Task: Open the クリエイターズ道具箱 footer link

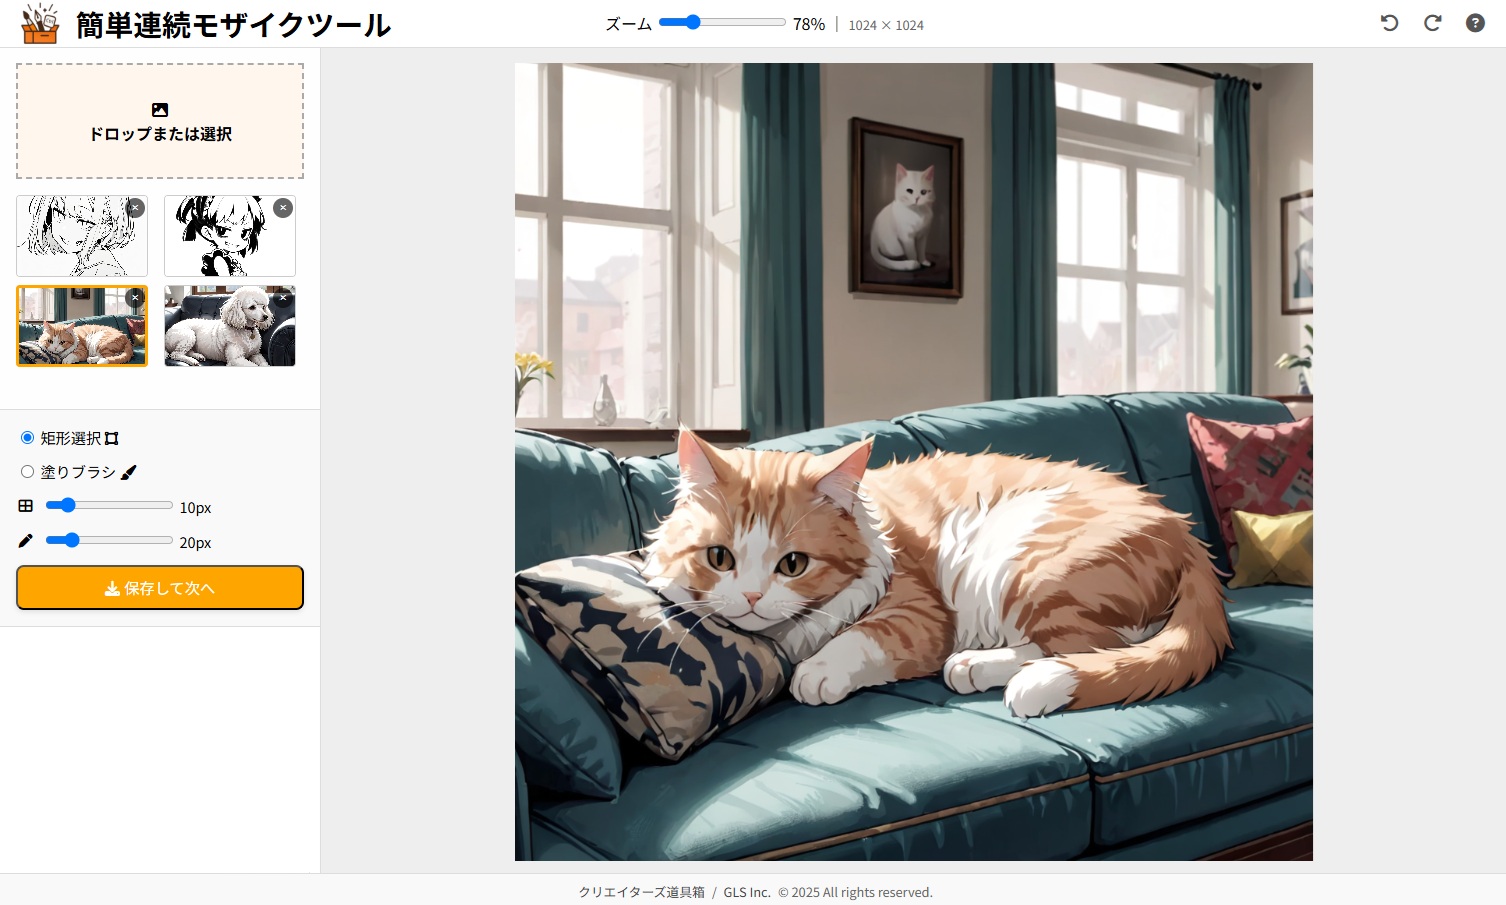Action: tap(641, 892)
